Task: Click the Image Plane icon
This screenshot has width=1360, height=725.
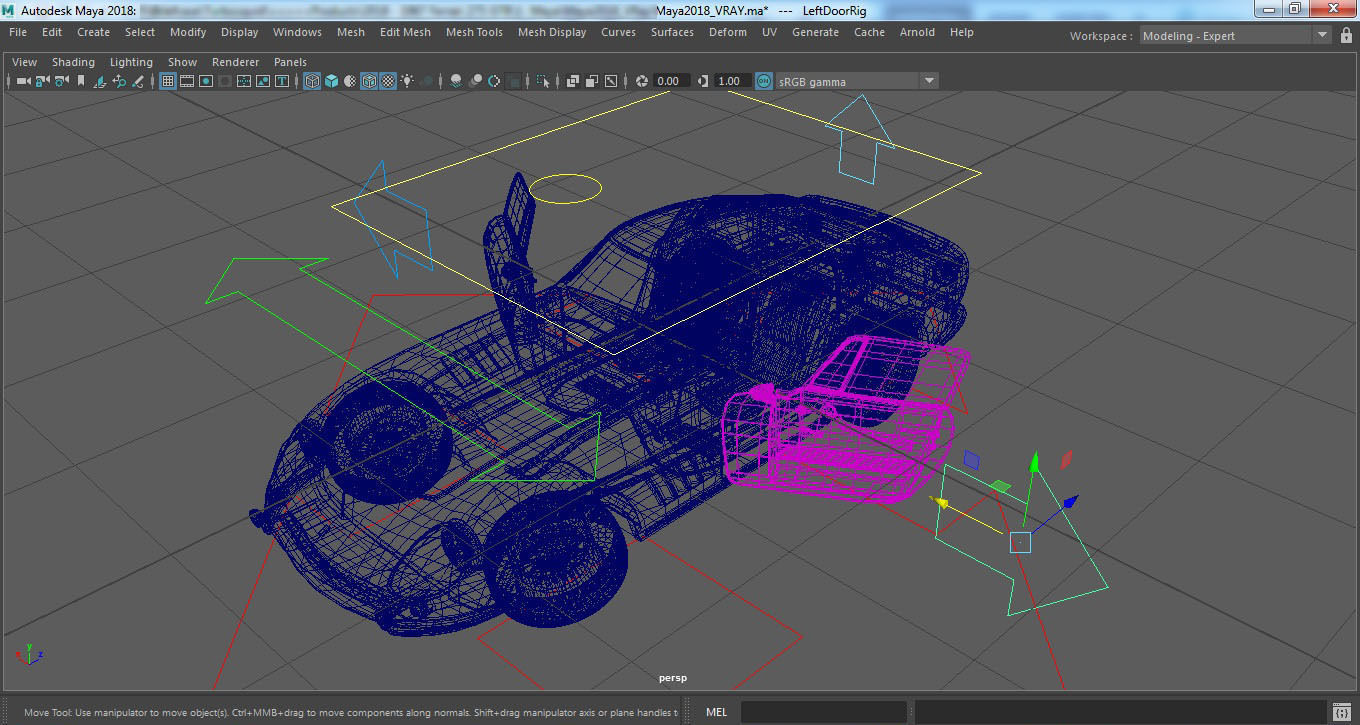Action: pos(101,81)
